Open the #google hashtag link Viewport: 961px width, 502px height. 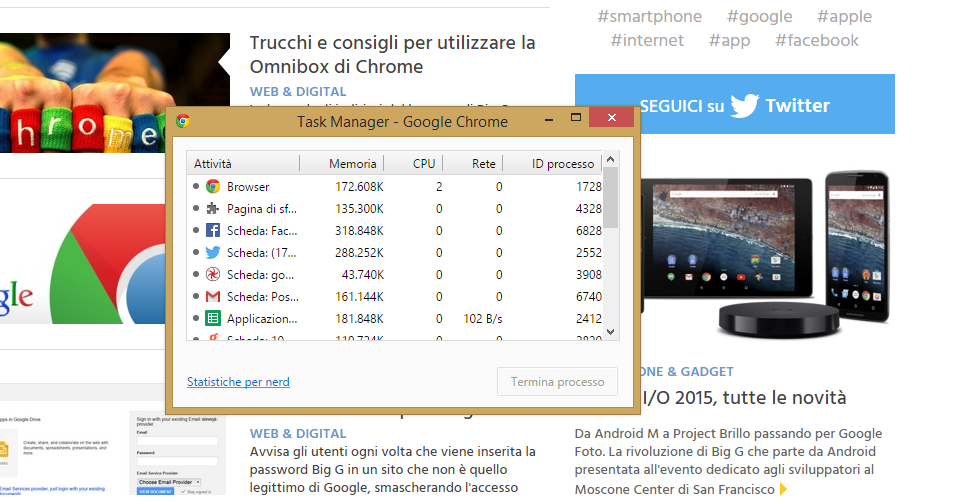point(759,17)
